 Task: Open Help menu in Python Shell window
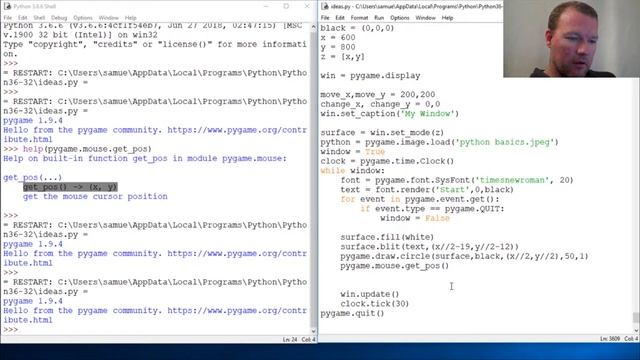coord(131,18)
